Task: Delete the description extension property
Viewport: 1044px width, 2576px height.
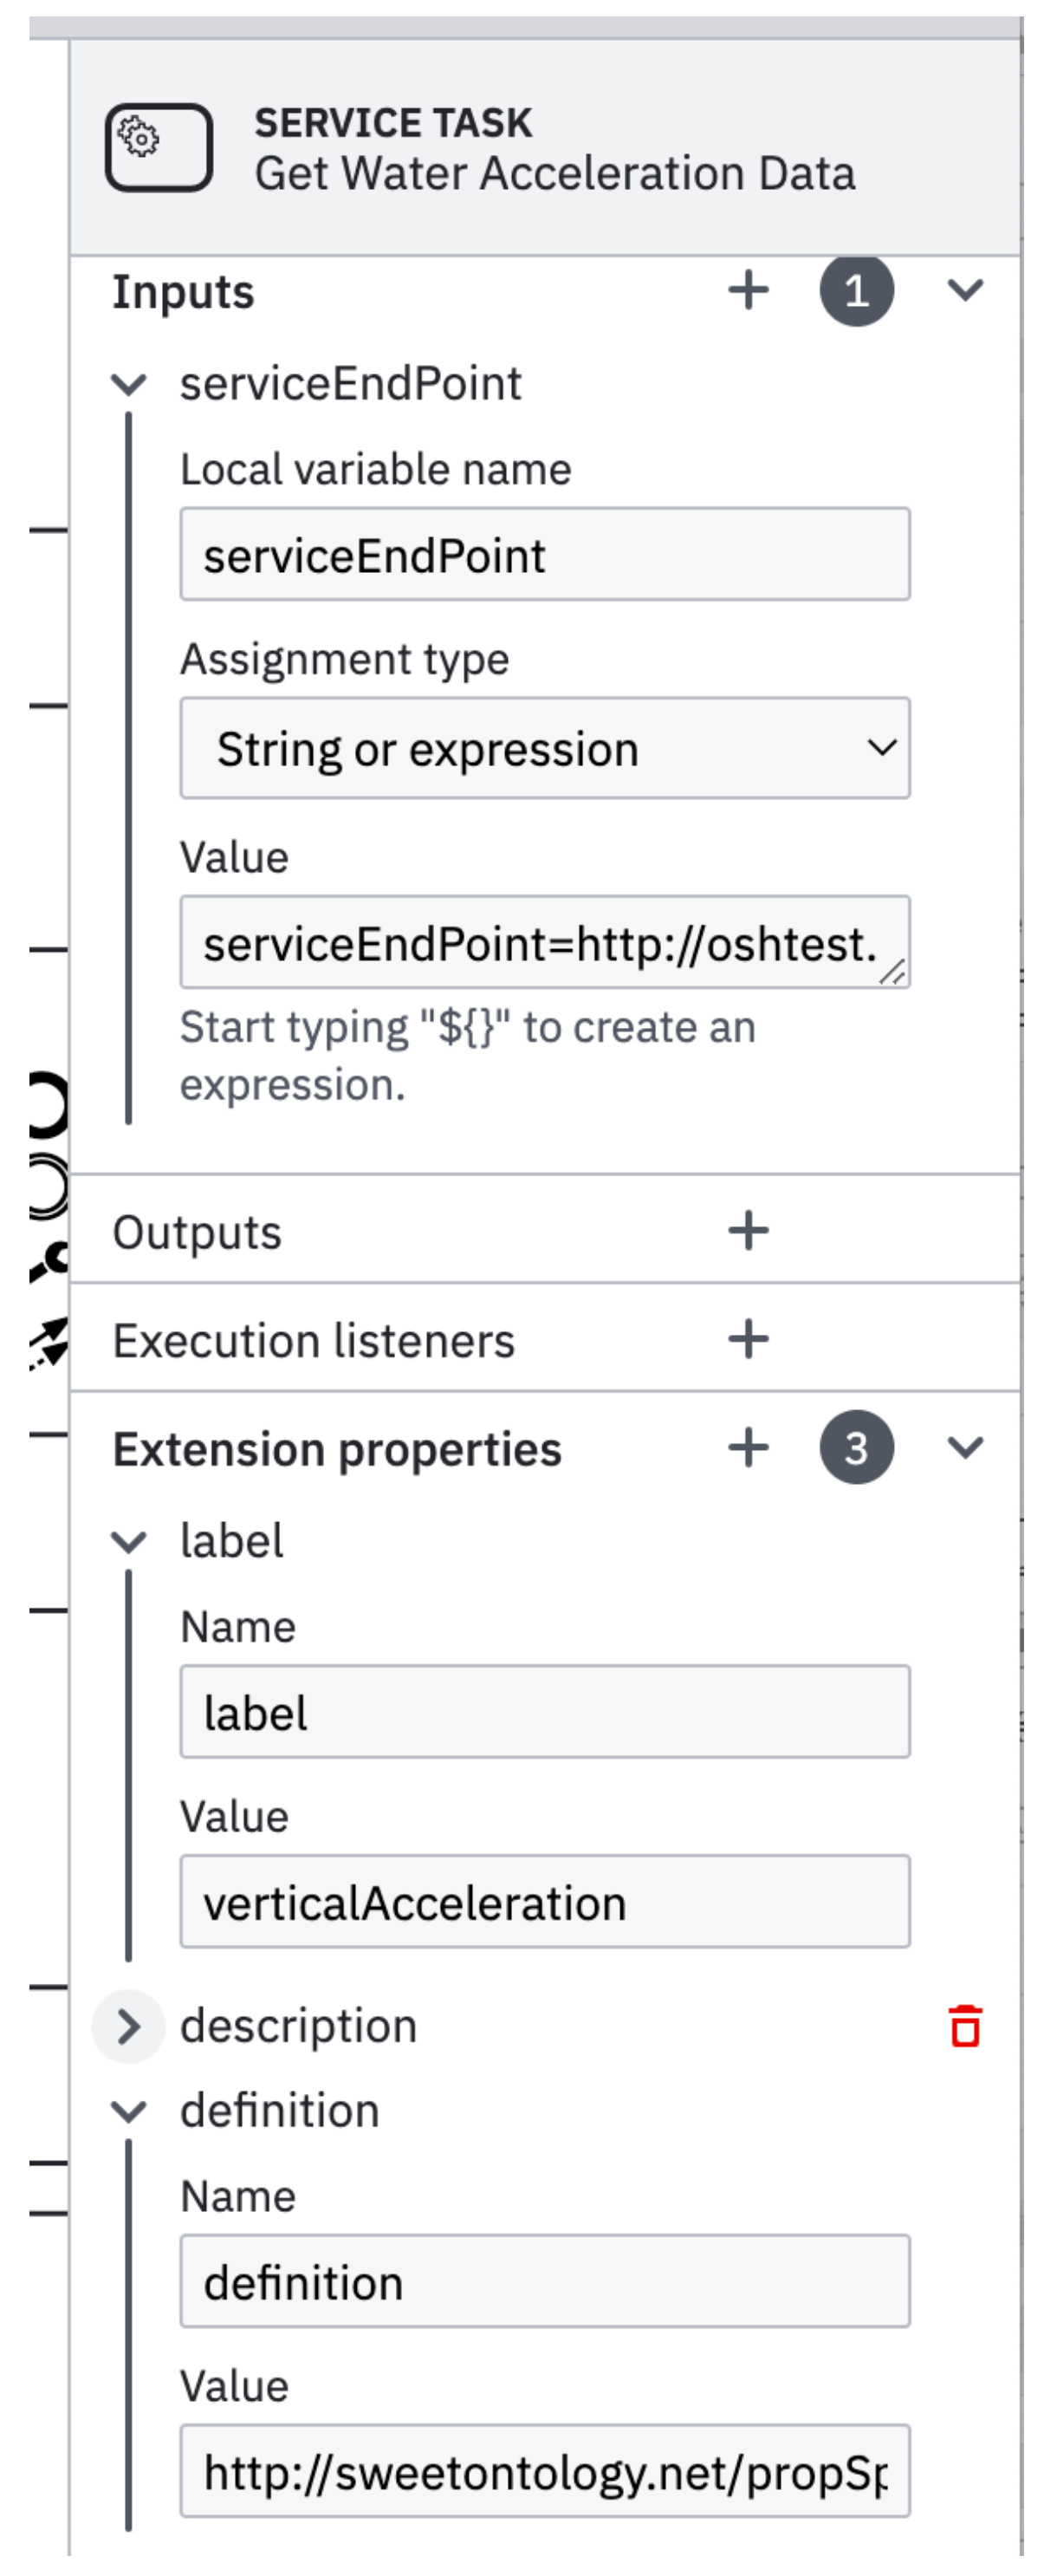Action: pyautogui.click(x=965, y=2026)
